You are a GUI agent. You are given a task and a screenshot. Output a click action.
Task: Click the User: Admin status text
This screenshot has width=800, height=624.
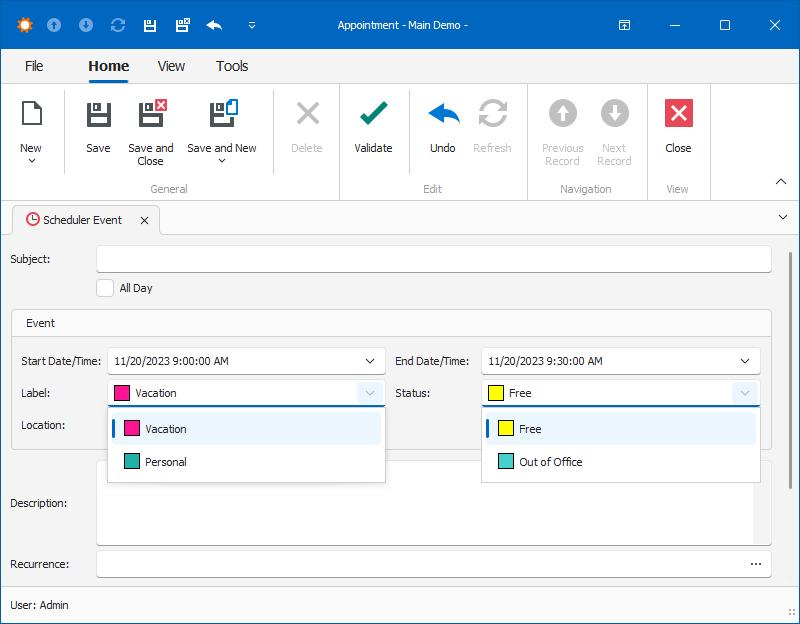39,605
